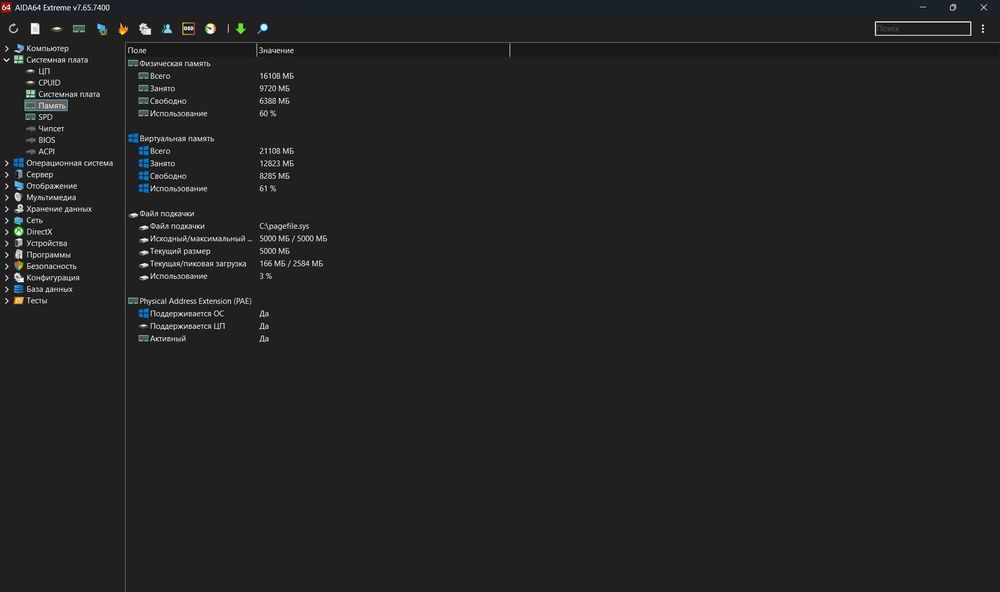
Task: Select Конфигурация in the tree
Action: click(53, 278)
